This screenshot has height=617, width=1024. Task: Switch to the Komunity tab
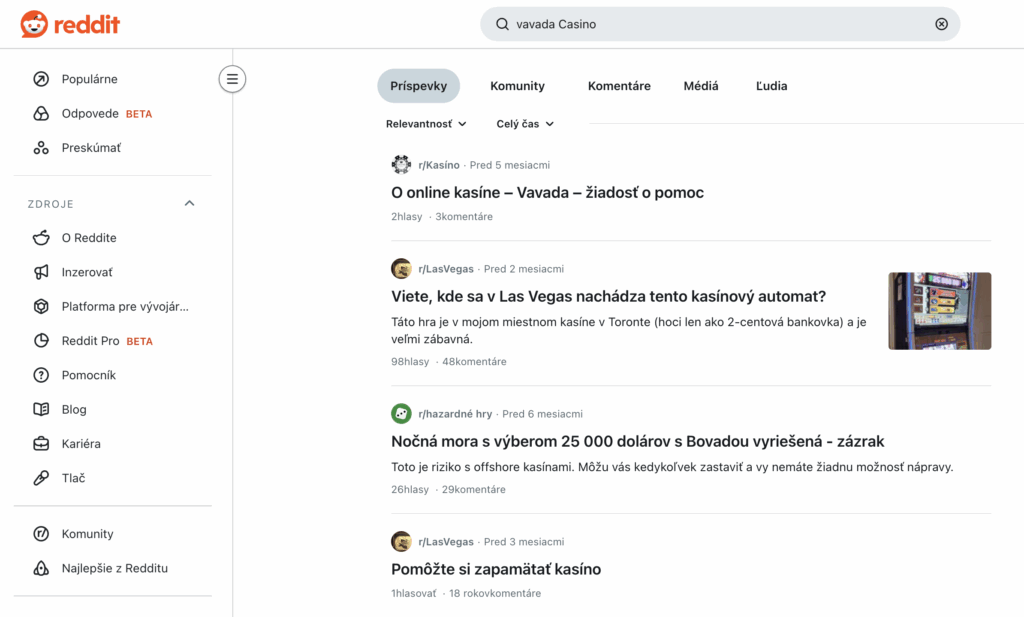tap(517, 86)
